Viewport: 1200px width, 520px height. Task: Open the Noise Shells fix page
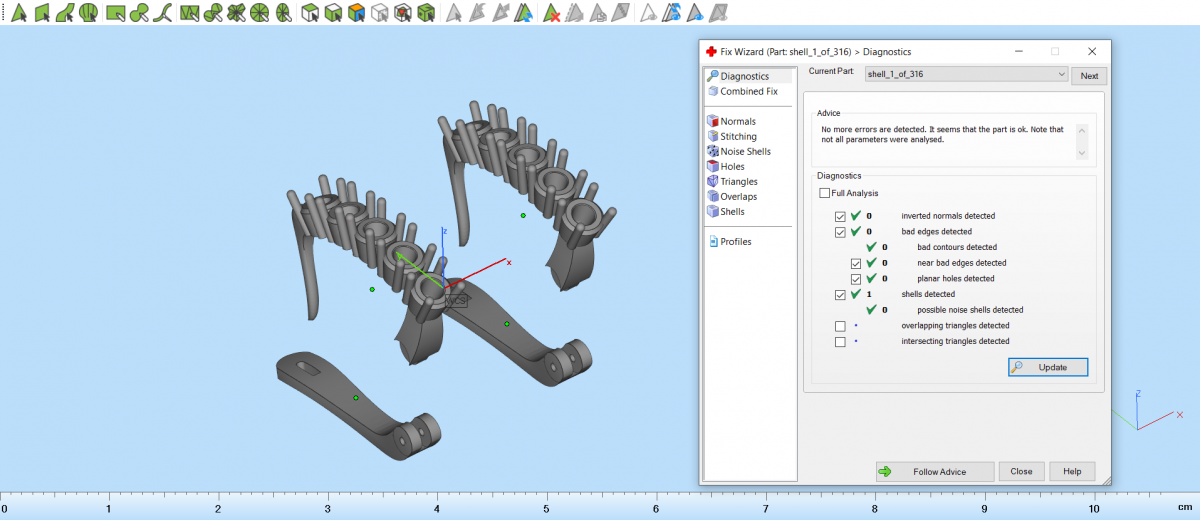coord(745,151)
